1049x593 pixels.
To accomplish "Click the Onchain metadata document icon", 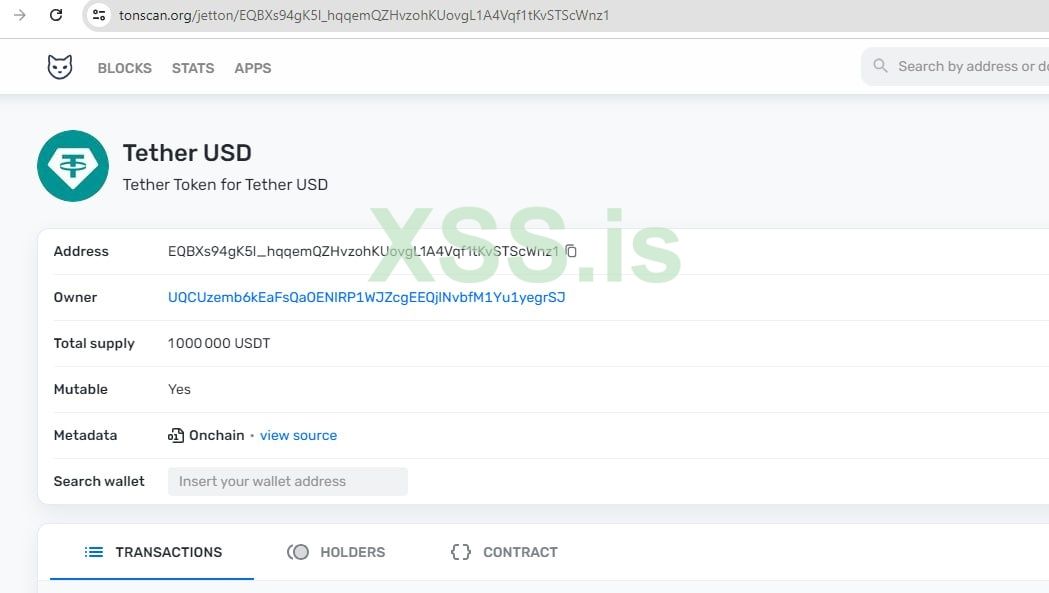I will 176,436.
